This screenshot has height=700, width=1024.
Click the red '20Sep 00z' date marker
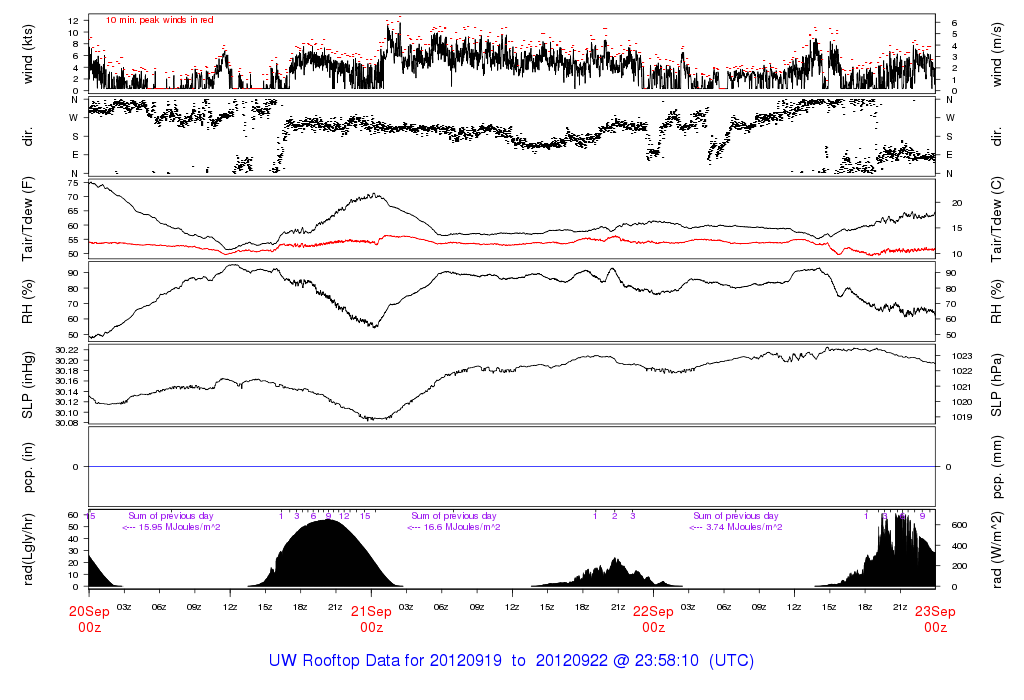89,619
